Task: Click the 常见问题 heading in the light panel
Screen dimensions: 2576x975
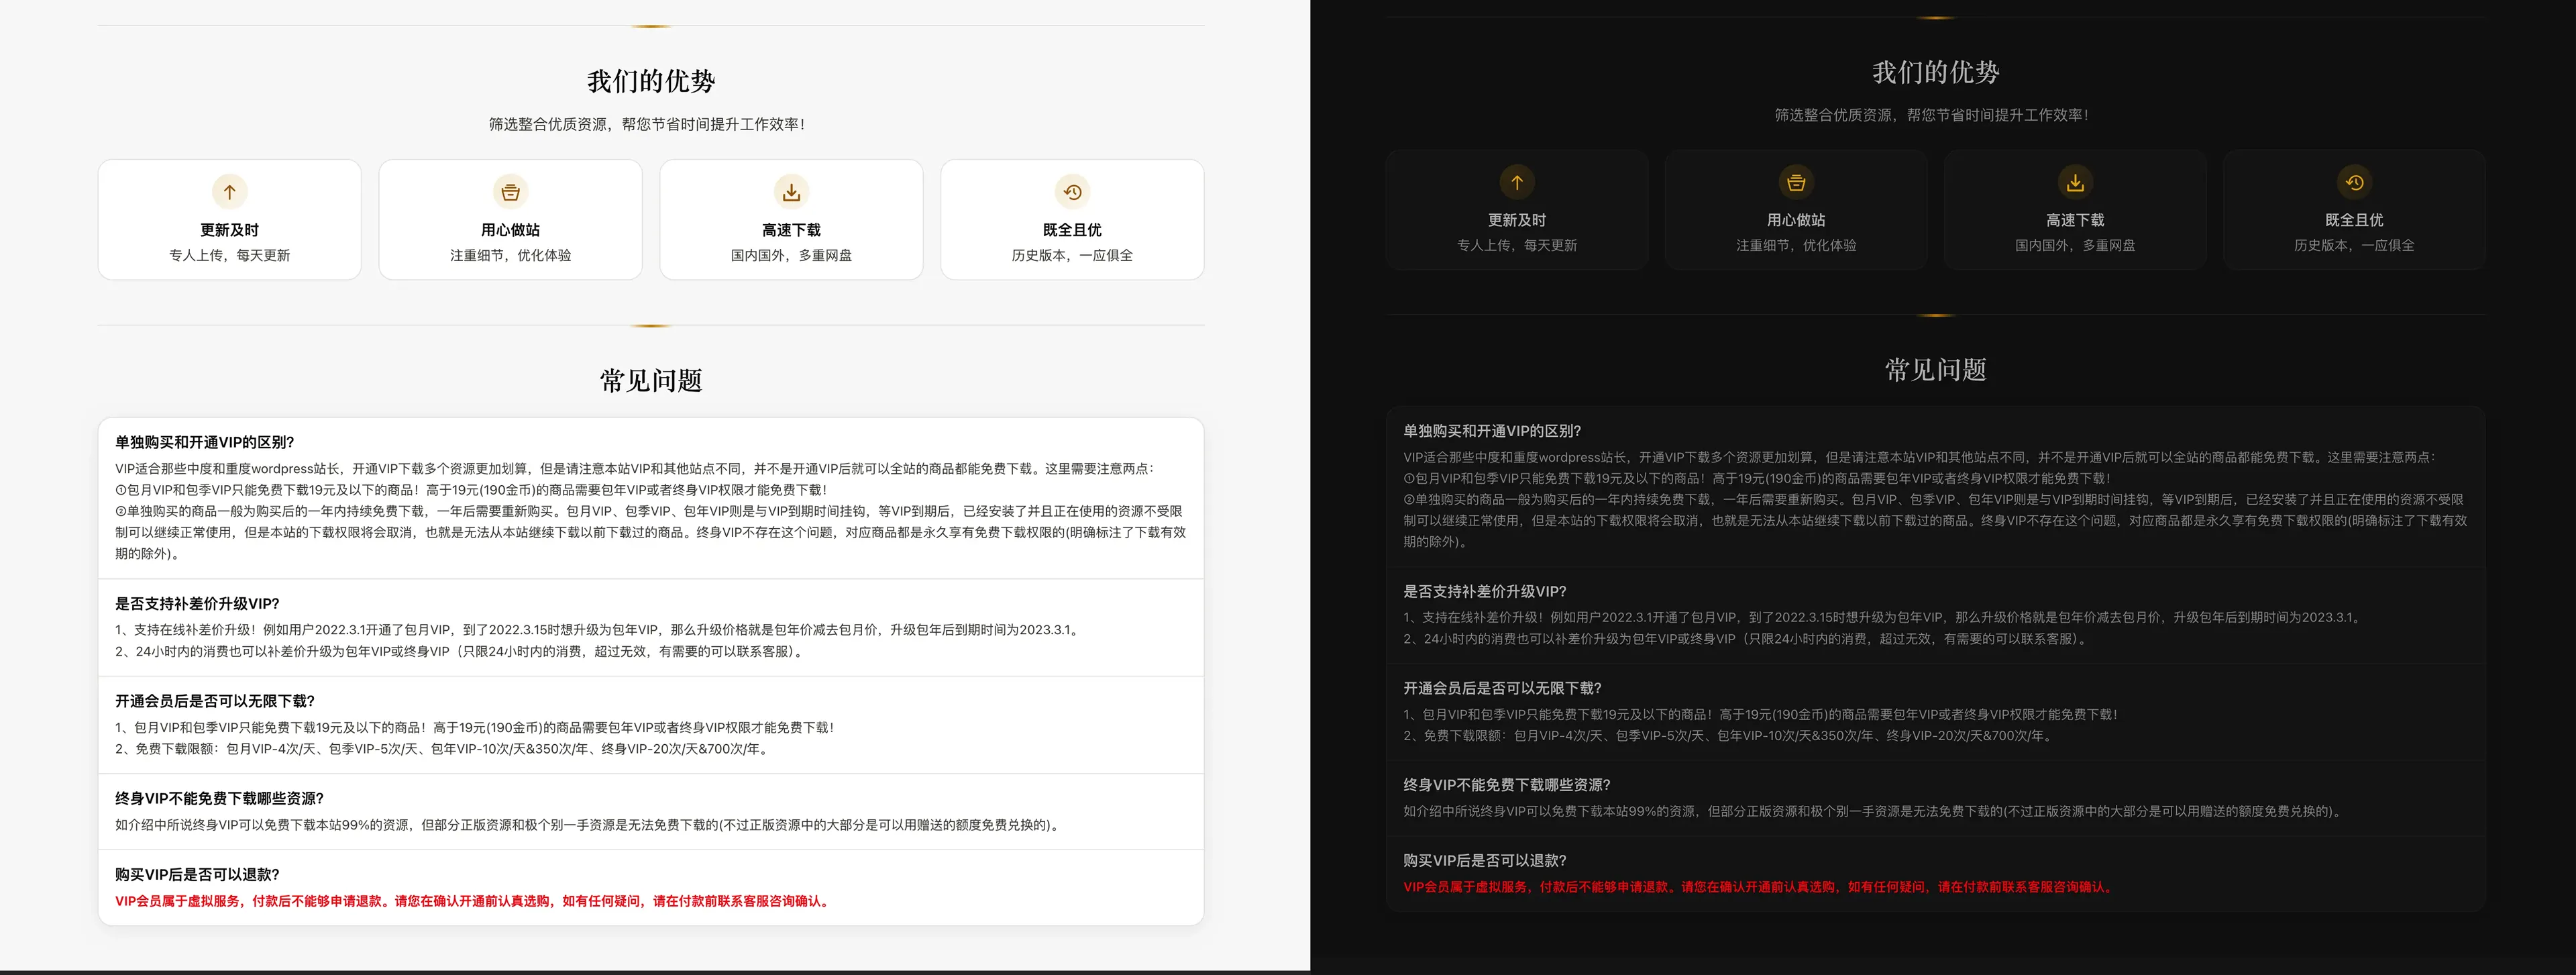Action: (651, 380)
